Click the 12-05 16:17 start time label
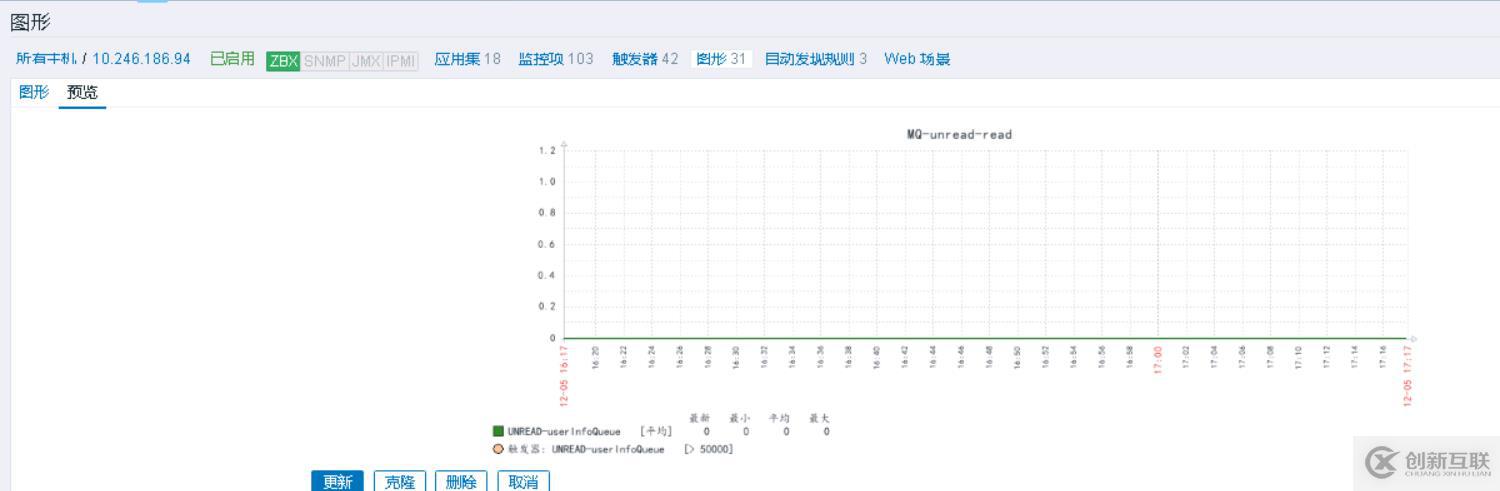The height and width of the screenshot is (491, 1500). pyautogui.click(x=564, y=376)
